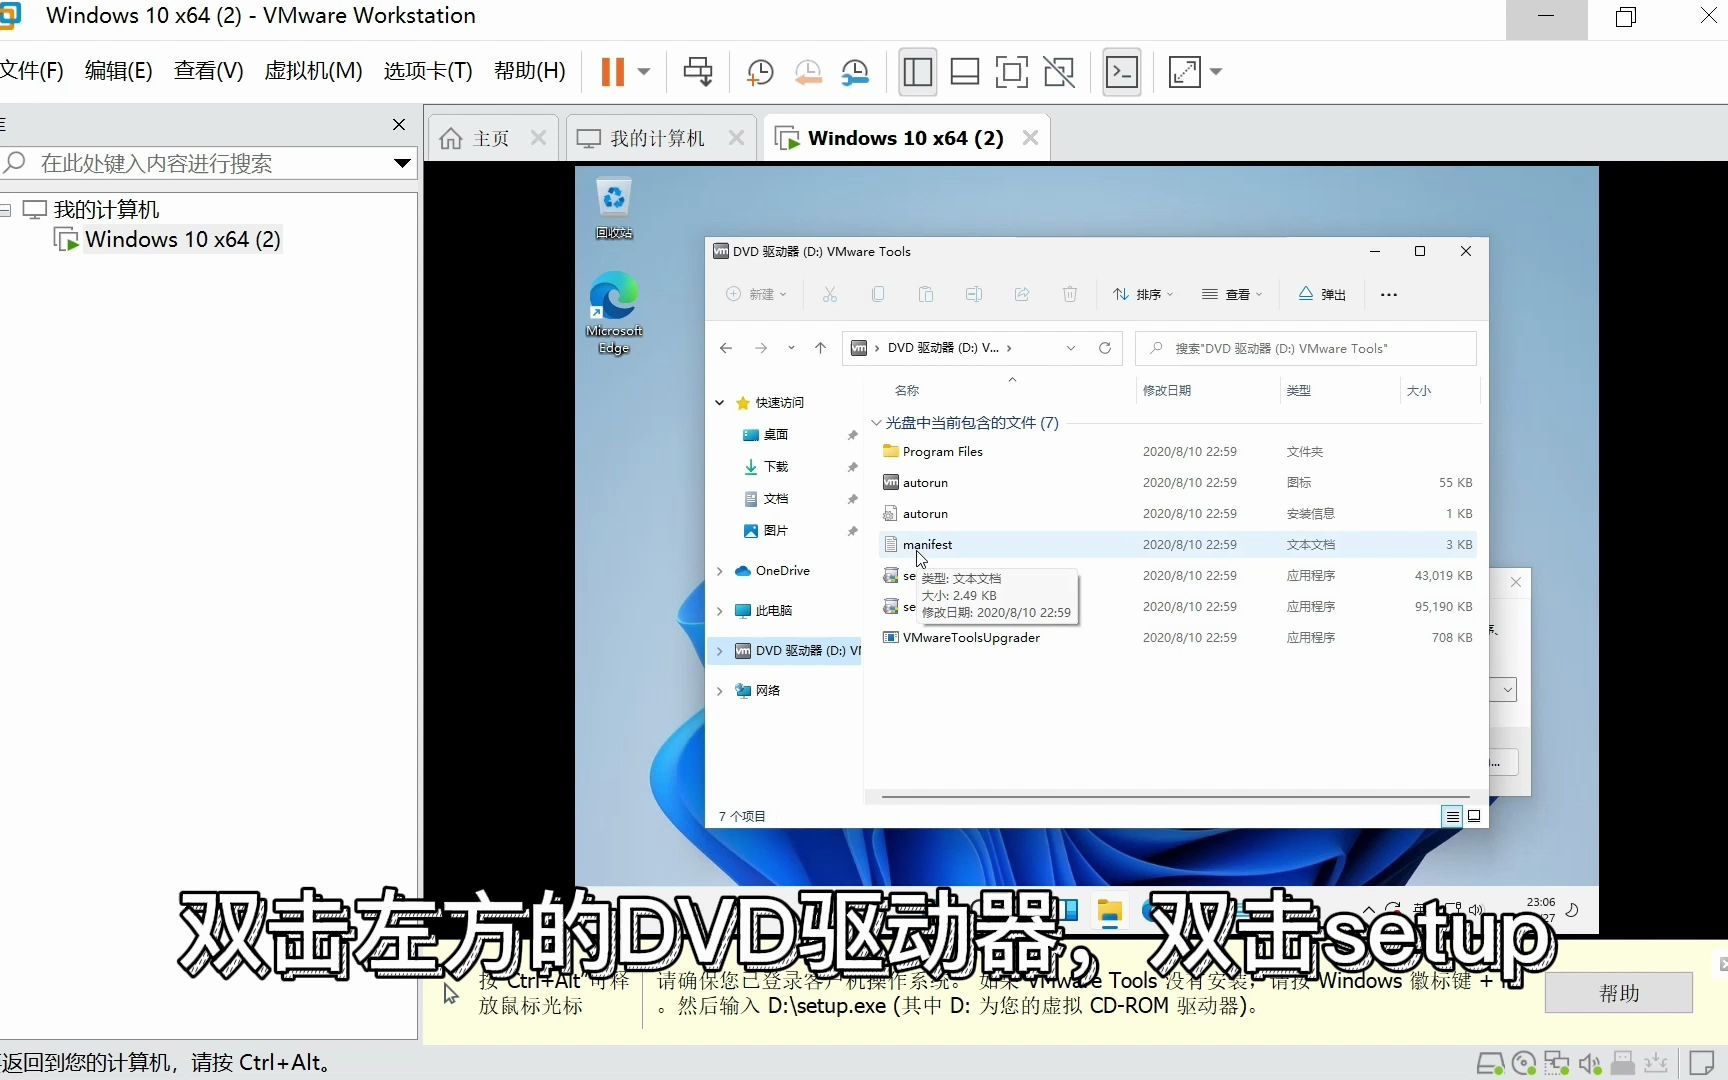Refresh the Explorer folder view
This screenshot has height=1080, width=1728.
click(1105, 348)
